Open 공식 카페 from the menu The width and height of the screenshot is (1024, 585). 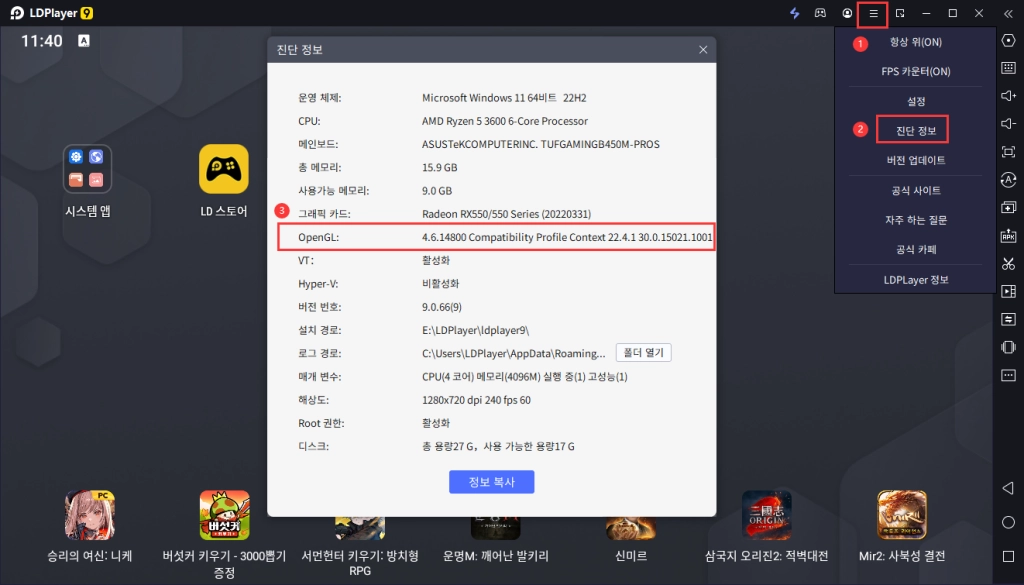click(916, 249)
